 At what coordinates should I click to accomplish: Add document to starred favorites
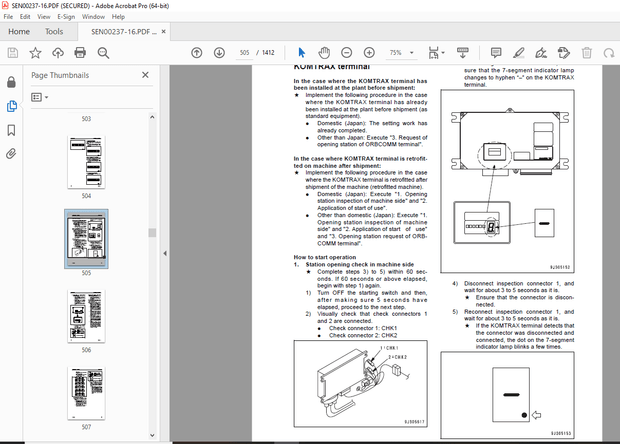coord(35,53)
